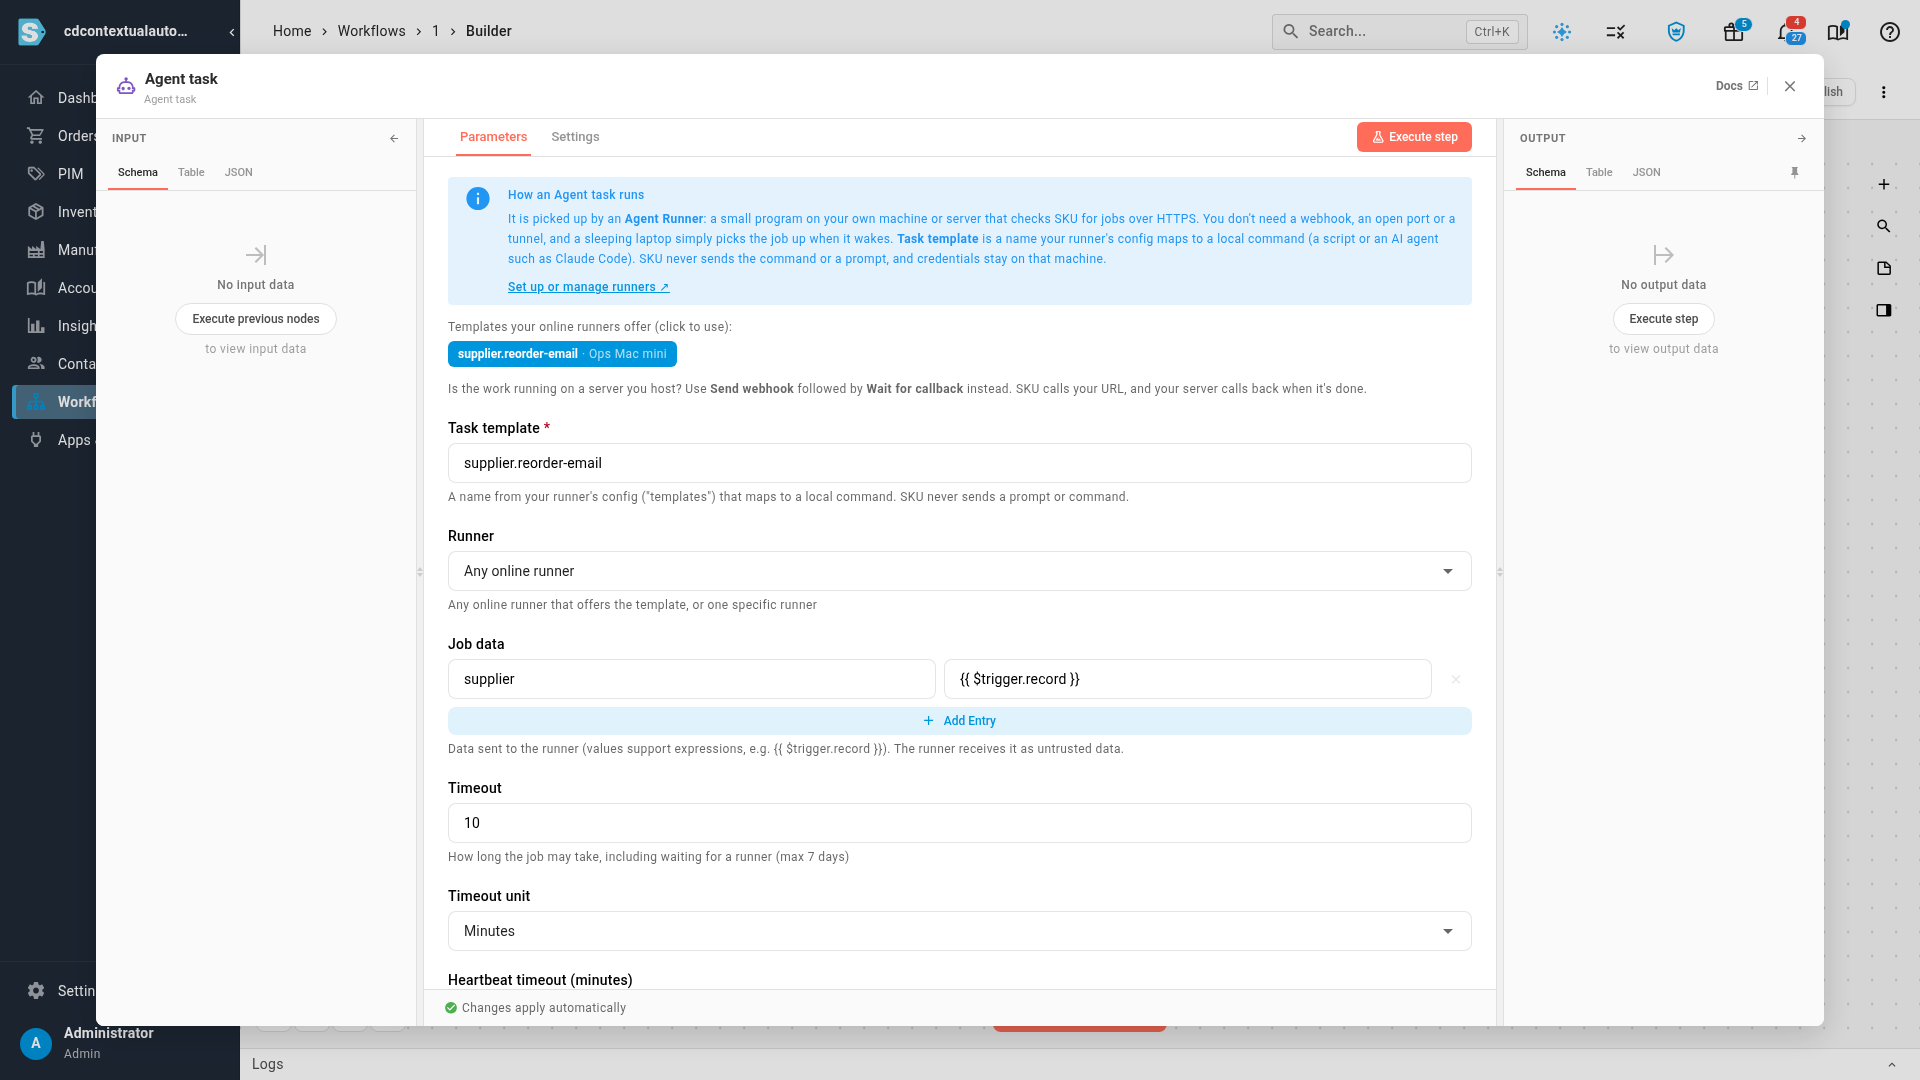Pin the output data
Screen dimensions: 1920x1080
[1795, 173]
